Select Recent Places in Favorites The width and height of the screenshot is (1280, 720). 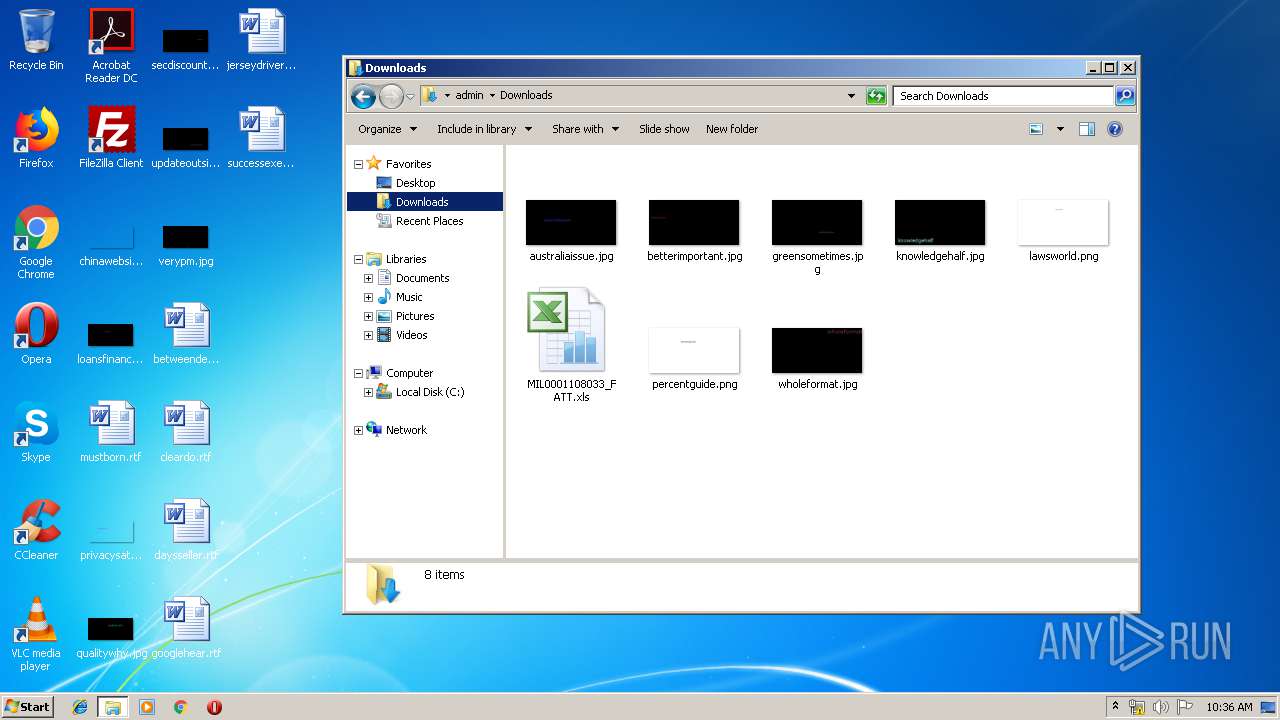pyautogui.click(x=429, y=221)
